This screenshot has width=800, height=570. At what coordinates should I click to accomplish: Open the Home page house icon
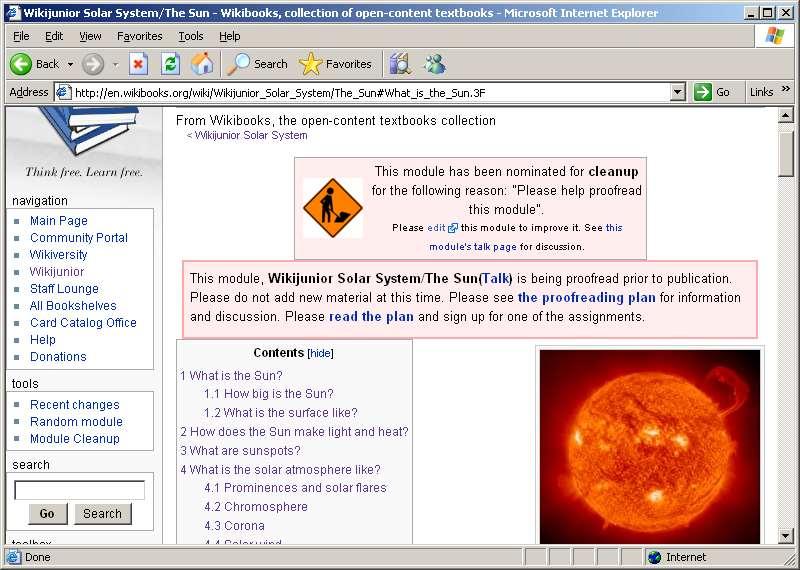click(202, 64)
